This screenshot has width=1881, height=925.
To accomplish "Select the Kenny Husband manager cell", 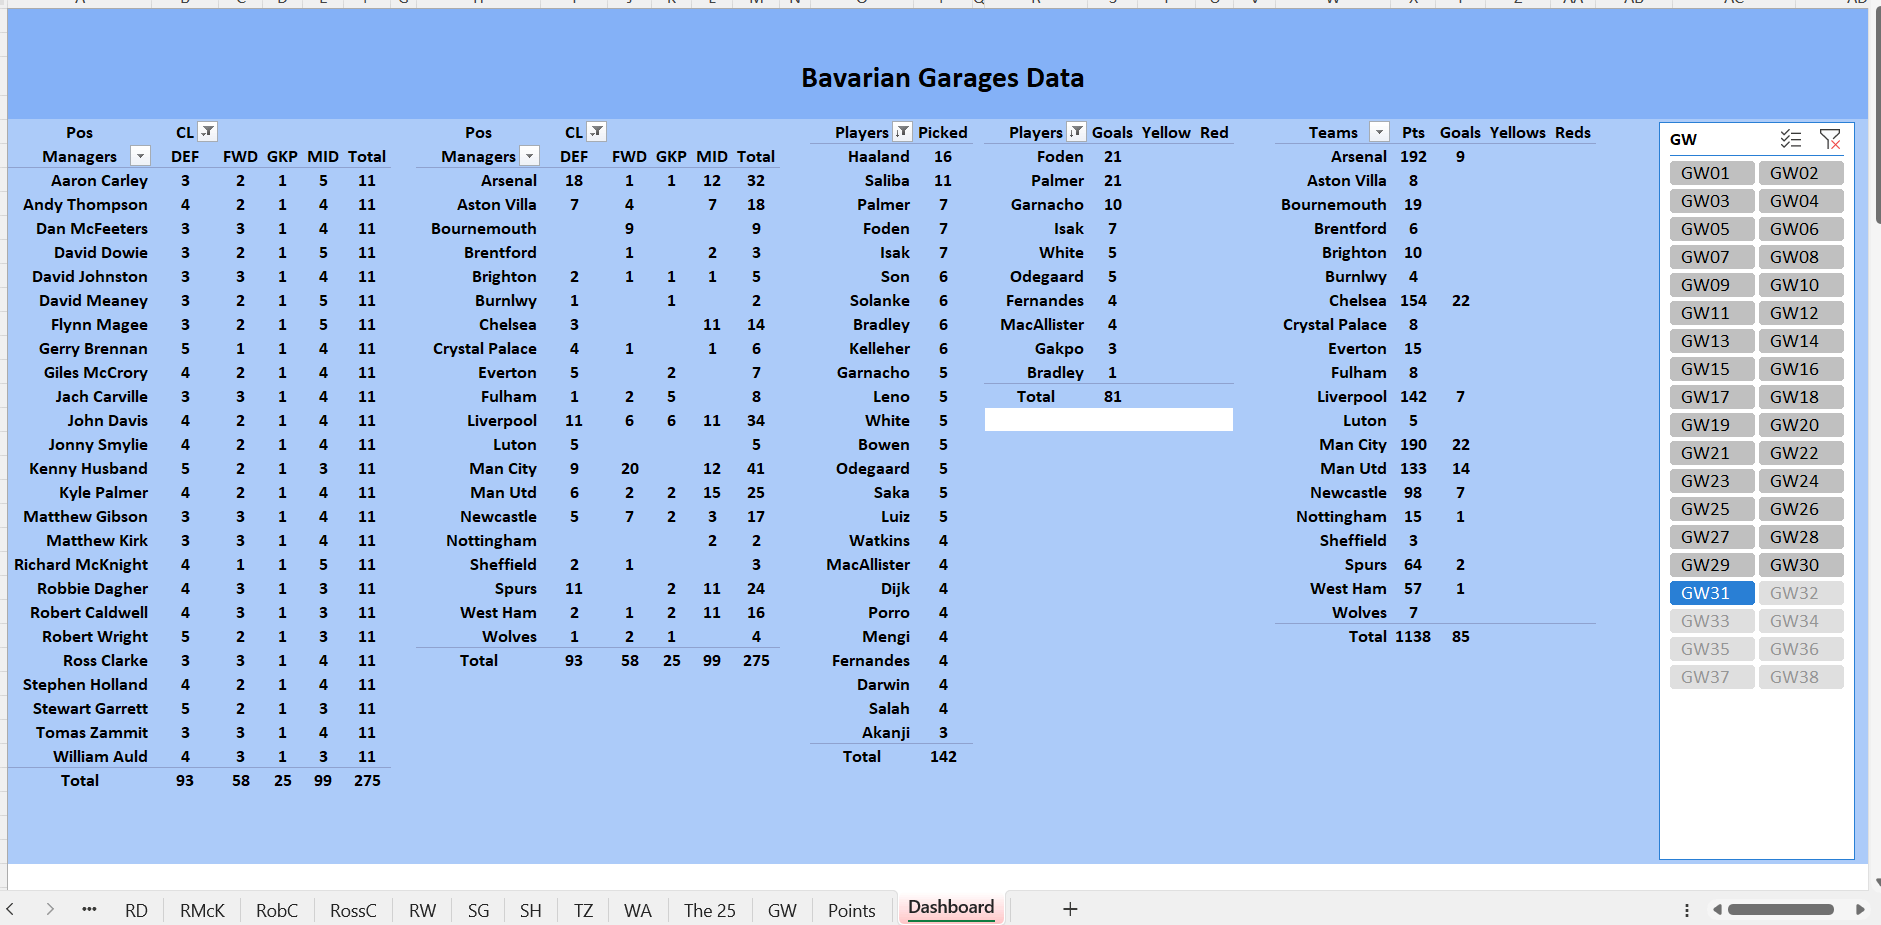I will pos(88,469).
